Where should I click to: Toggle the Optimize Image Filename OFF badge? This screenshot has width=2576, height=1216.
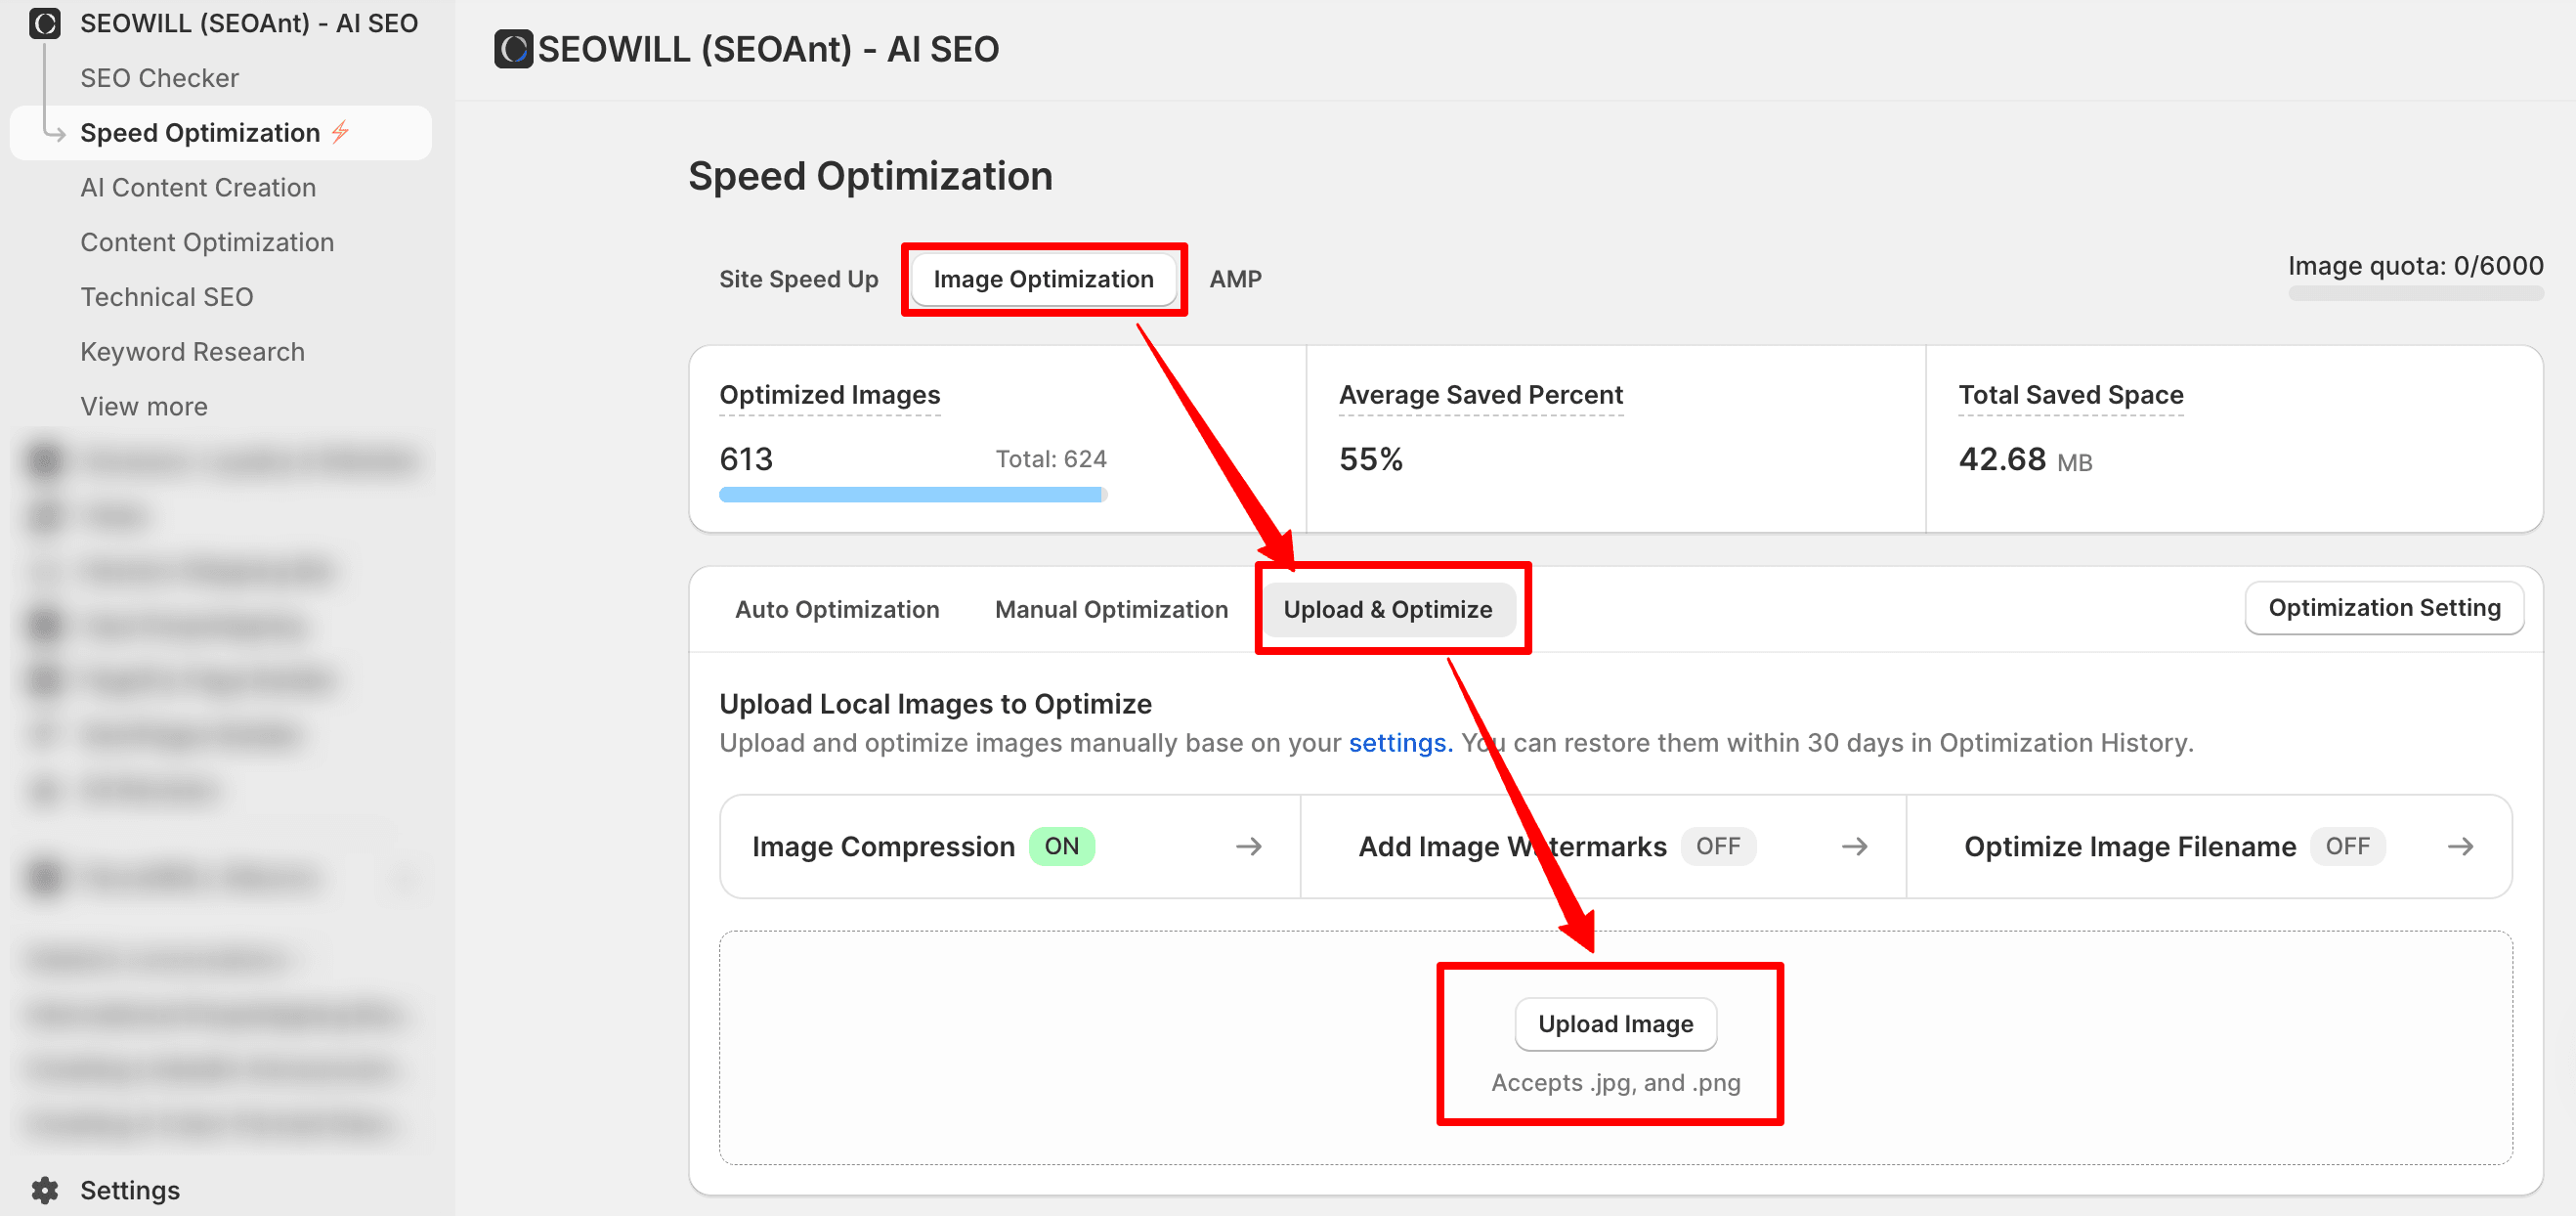point(2346,847)
